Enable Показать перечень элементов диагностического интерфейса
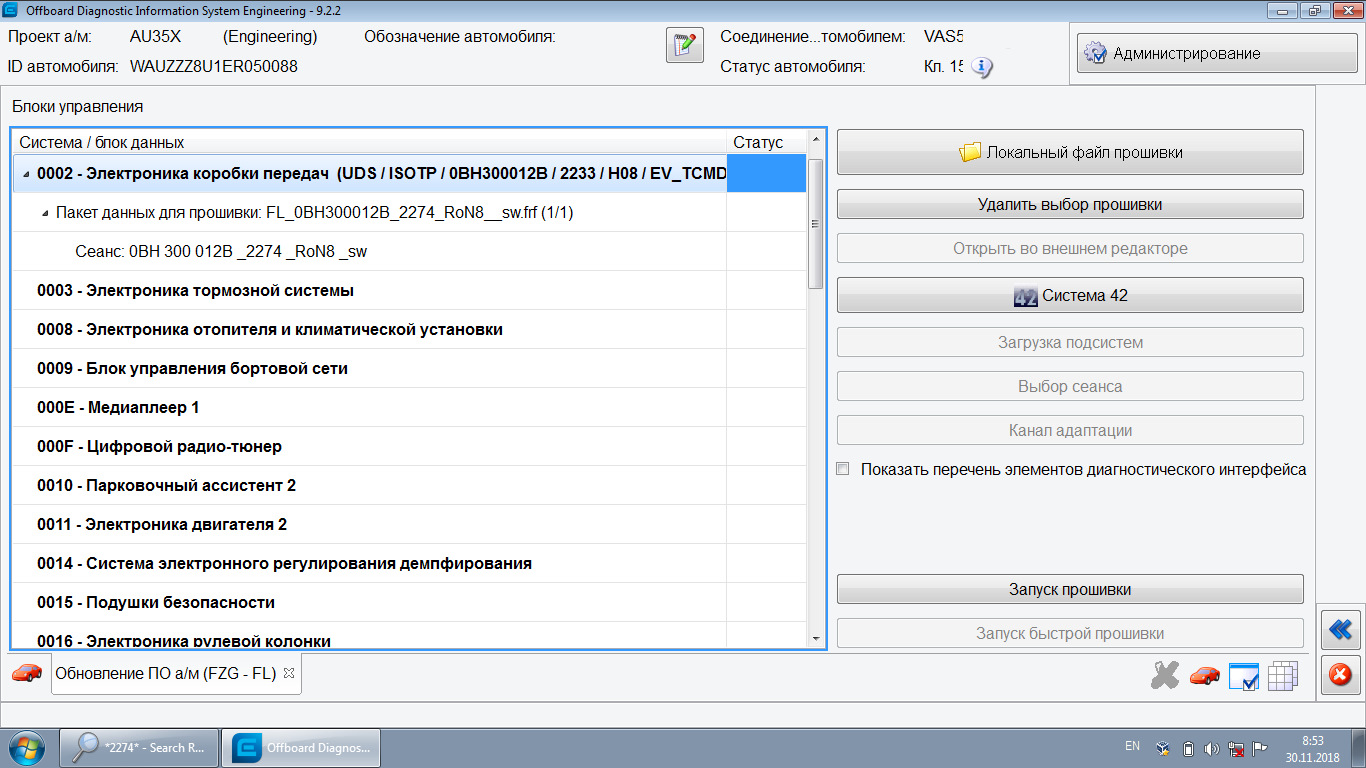This screenshot has width=1366, height=768. click(843, 467)
